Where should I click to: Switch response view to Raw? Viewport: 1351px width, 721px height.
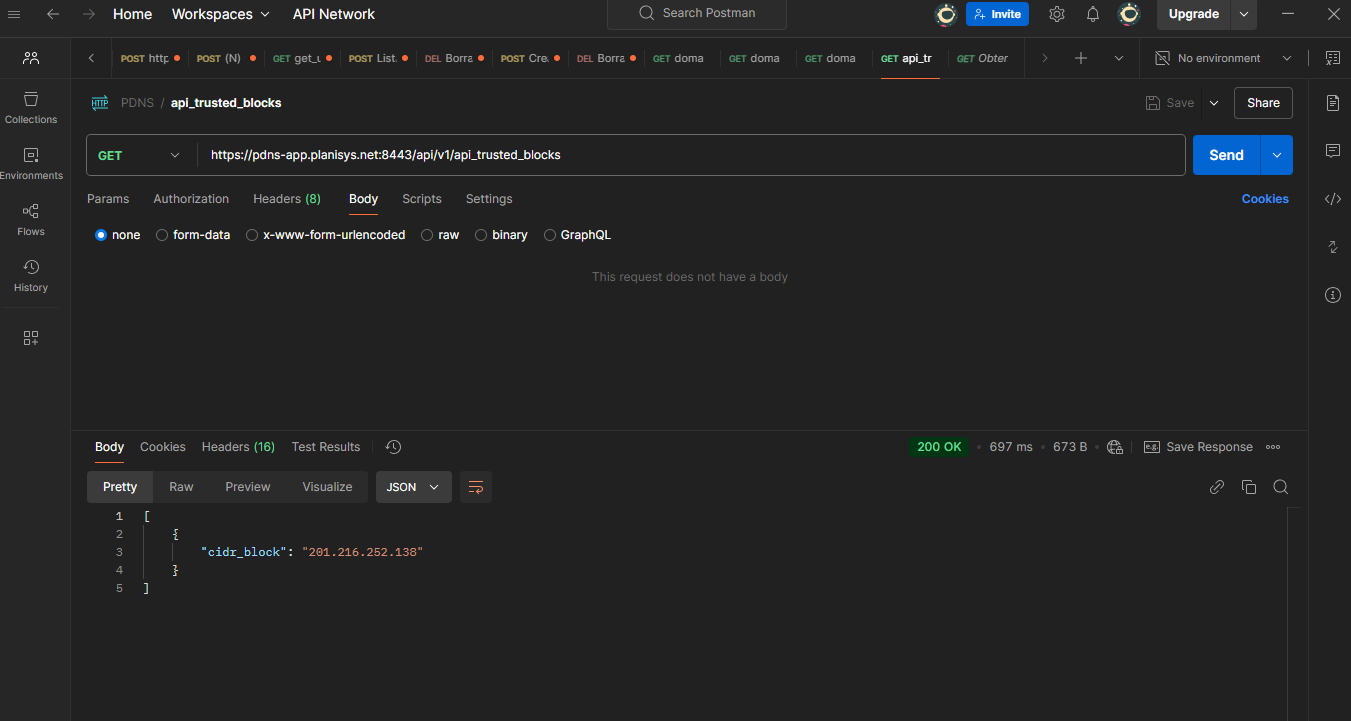click(x=181, y=487)
